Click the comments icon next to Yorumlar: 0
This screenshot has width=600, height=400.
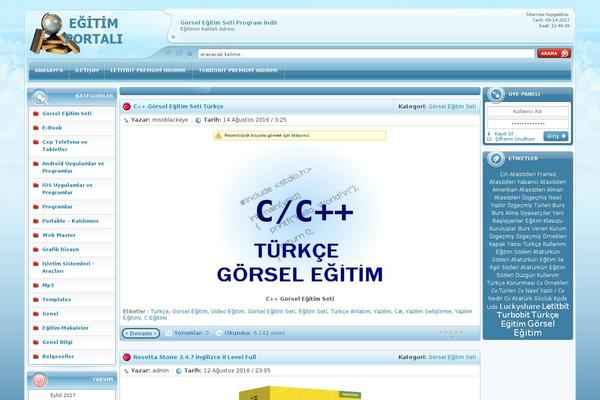pyautogui.click(x=168, y=333)
